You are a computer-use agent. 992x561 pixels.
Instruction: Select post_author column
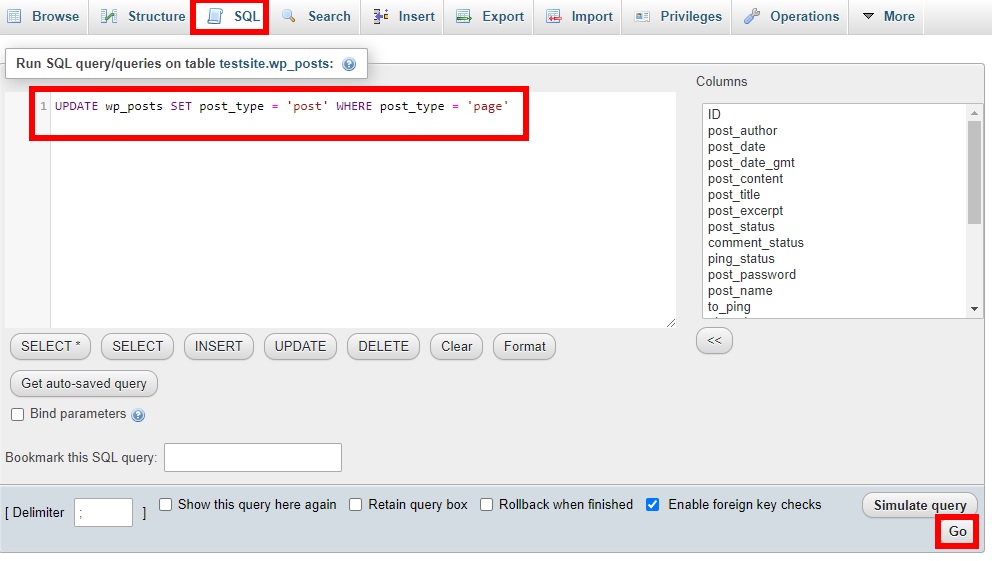tap(834, 131)
